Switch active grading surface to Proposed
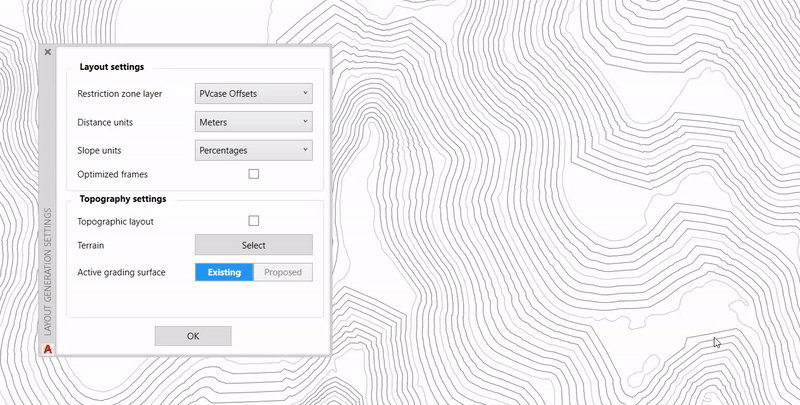Image resolution: width=800 pixels, height=405 pixels. (x=283, y=272)
